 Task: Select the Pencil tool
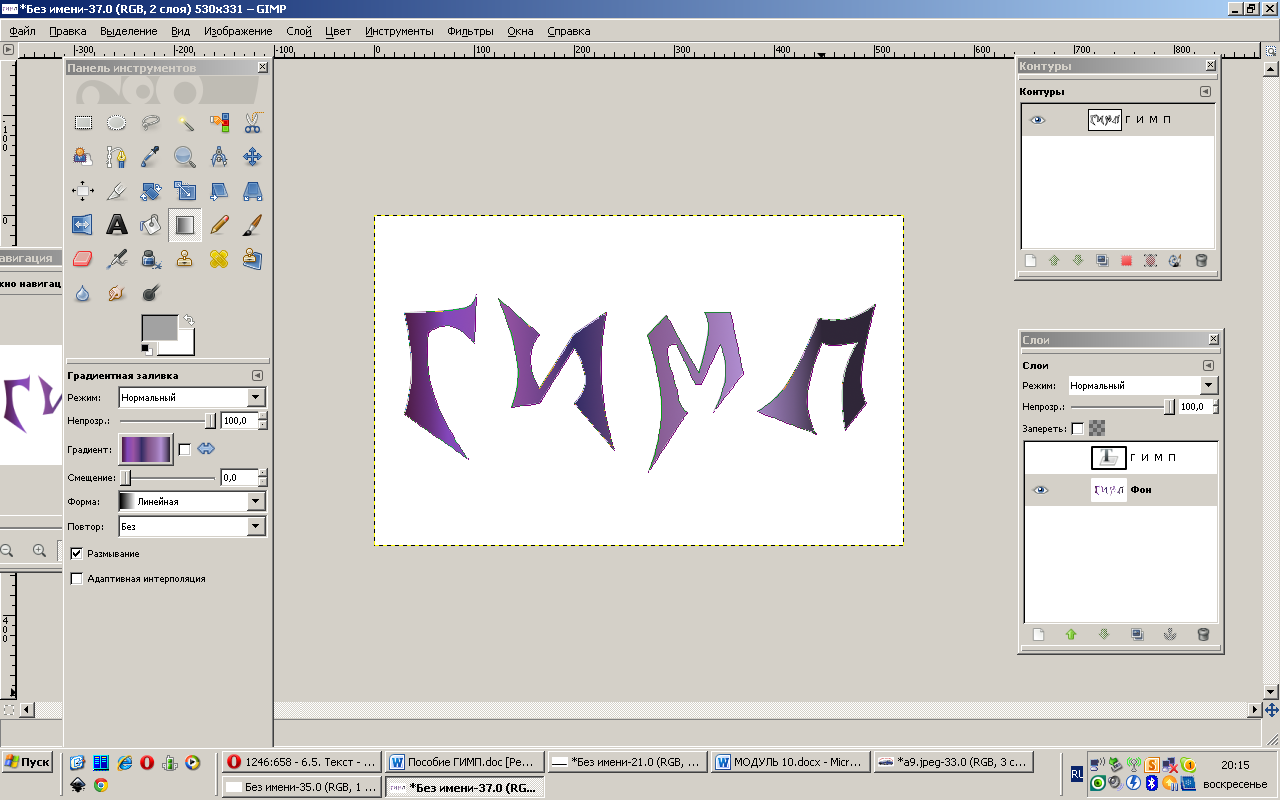tap(219, 225)
